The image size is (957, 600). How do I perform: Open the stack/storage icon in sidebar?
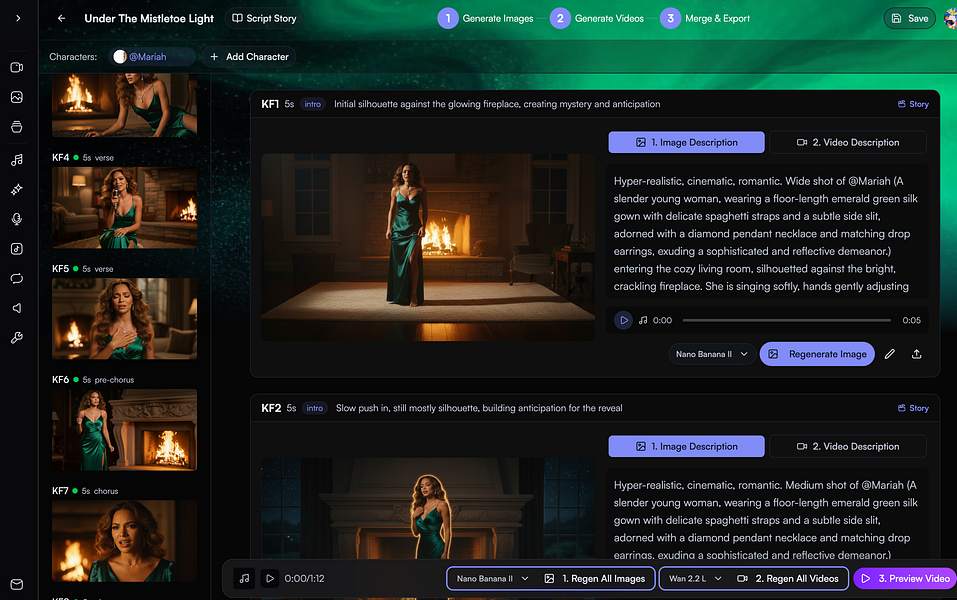point(16,127)
